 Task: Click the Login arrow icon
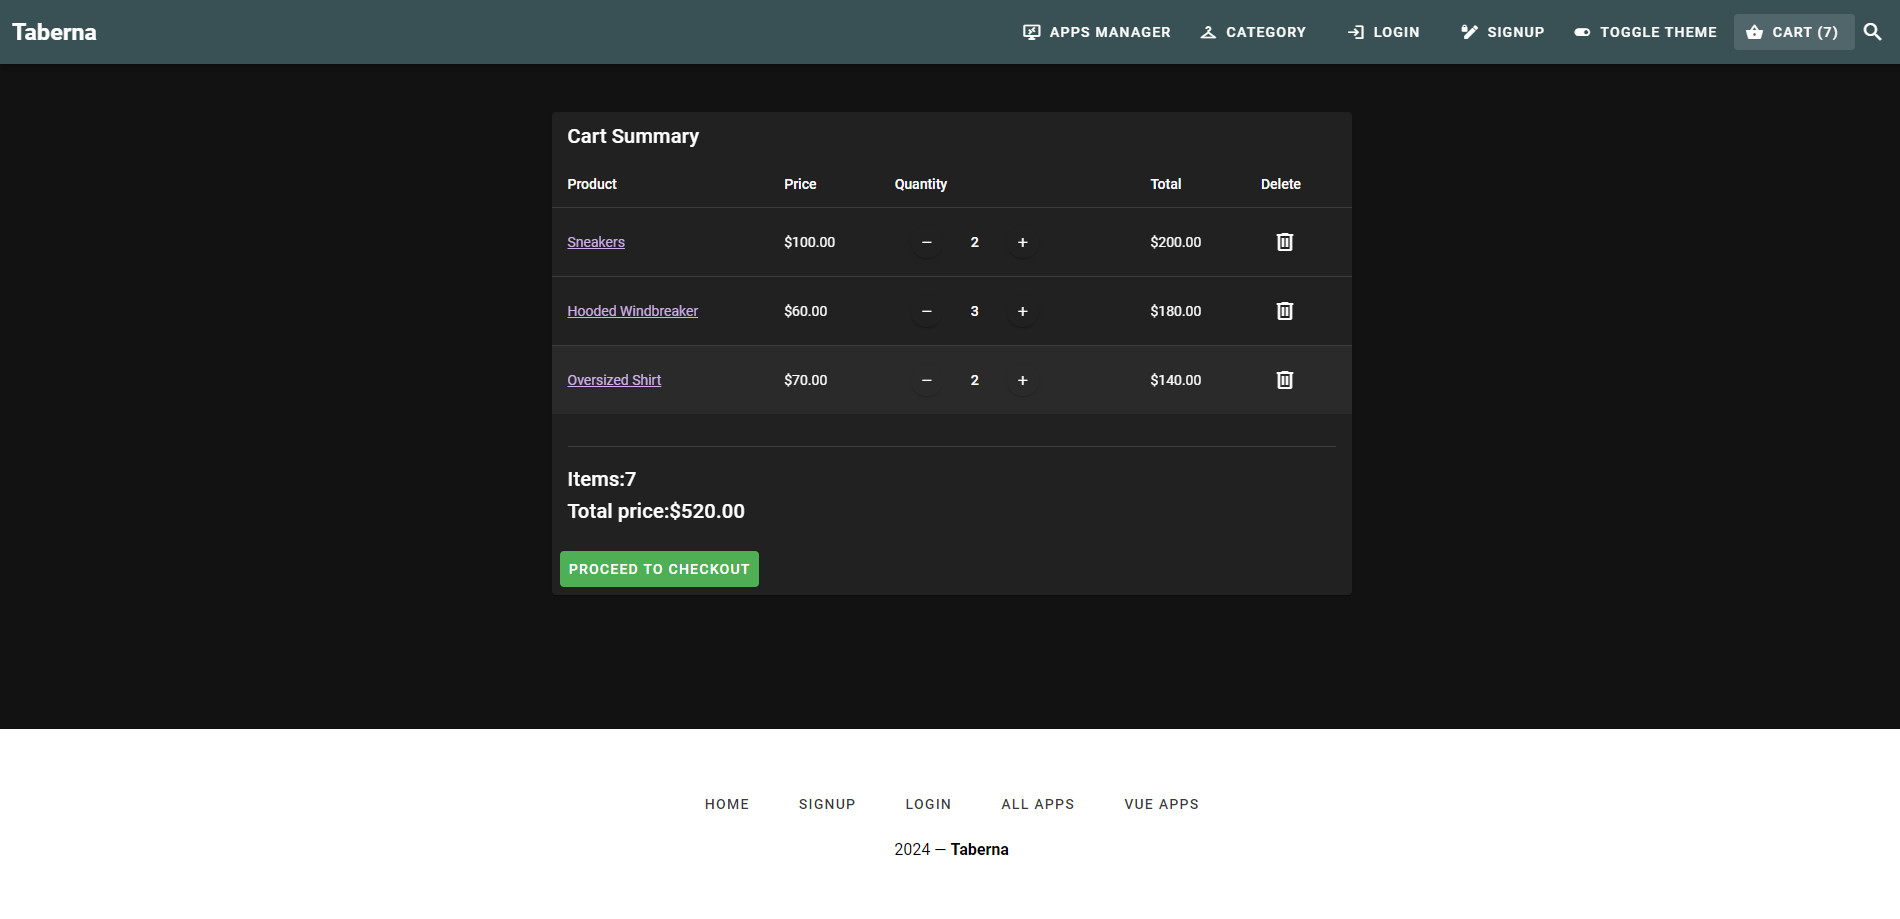tap(1358, 31)
